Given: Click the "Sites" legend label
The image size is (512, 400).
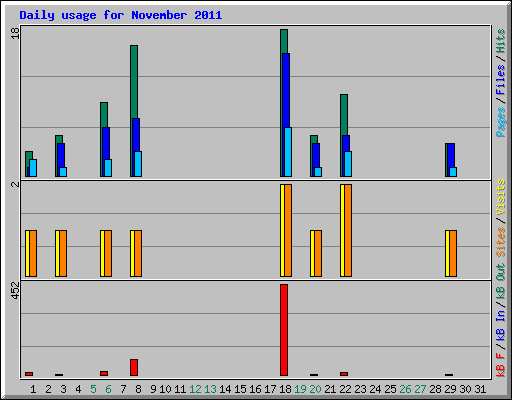Looking at the screenshot, I should click(x=500, y=242).
